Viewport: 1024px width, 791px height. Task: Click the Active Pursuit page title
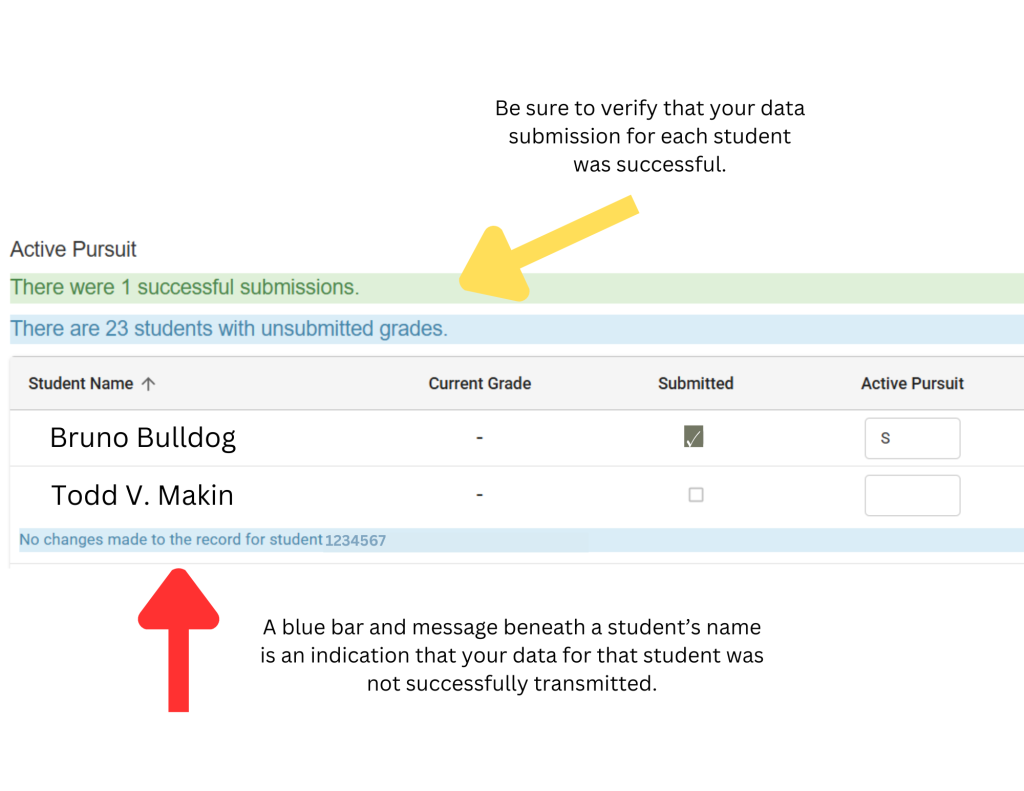coord(73,249)
